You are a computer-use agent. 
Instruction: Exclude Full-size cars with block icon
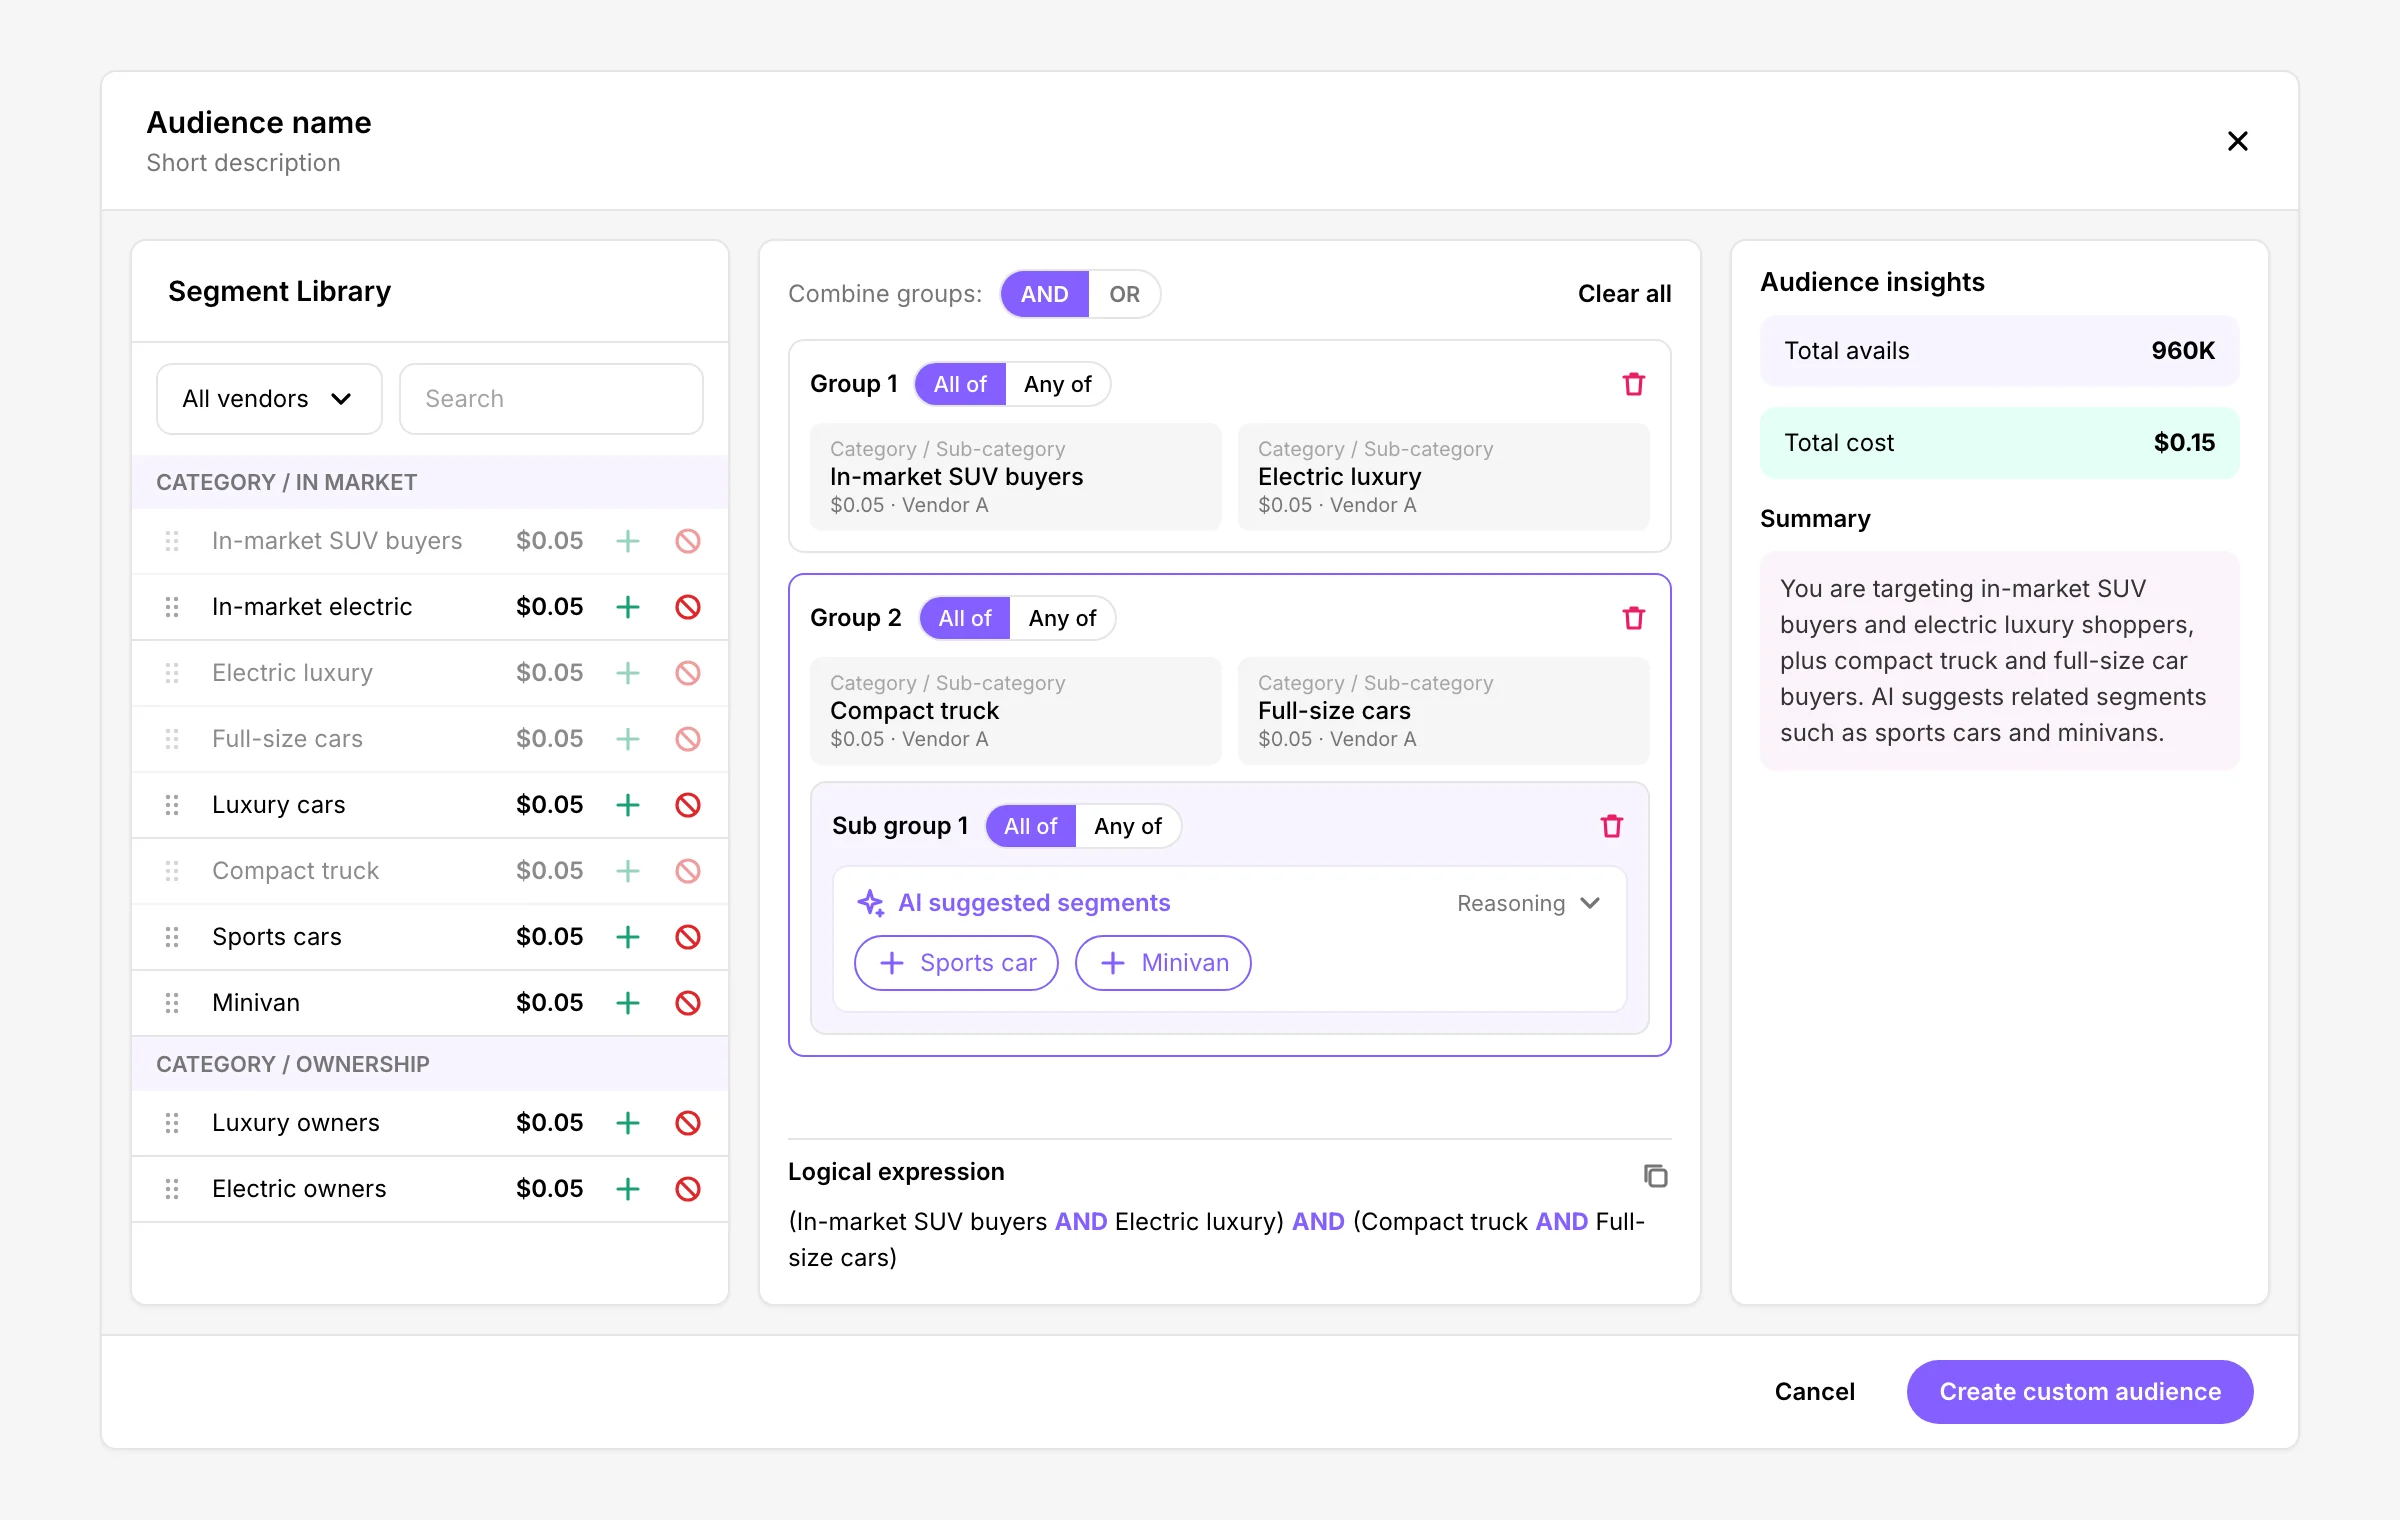click(x=688, y=739)
